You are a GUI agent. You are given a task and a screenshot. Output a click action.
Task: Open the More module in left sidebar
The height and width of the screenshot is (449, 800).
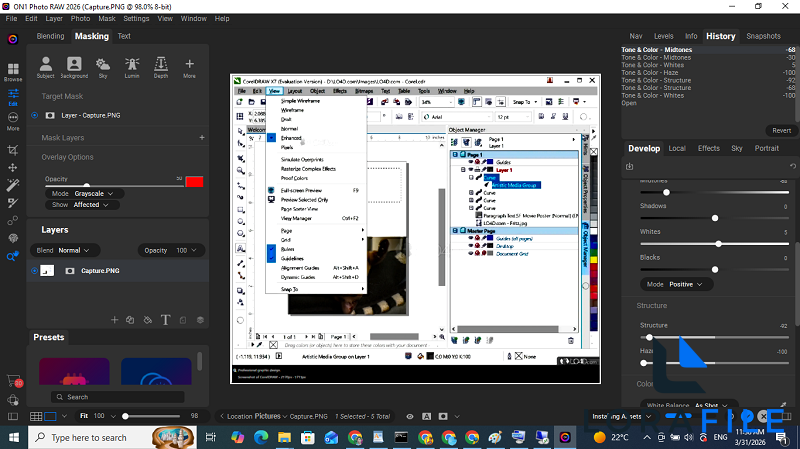pyautogui.click(x=13, y=121)
